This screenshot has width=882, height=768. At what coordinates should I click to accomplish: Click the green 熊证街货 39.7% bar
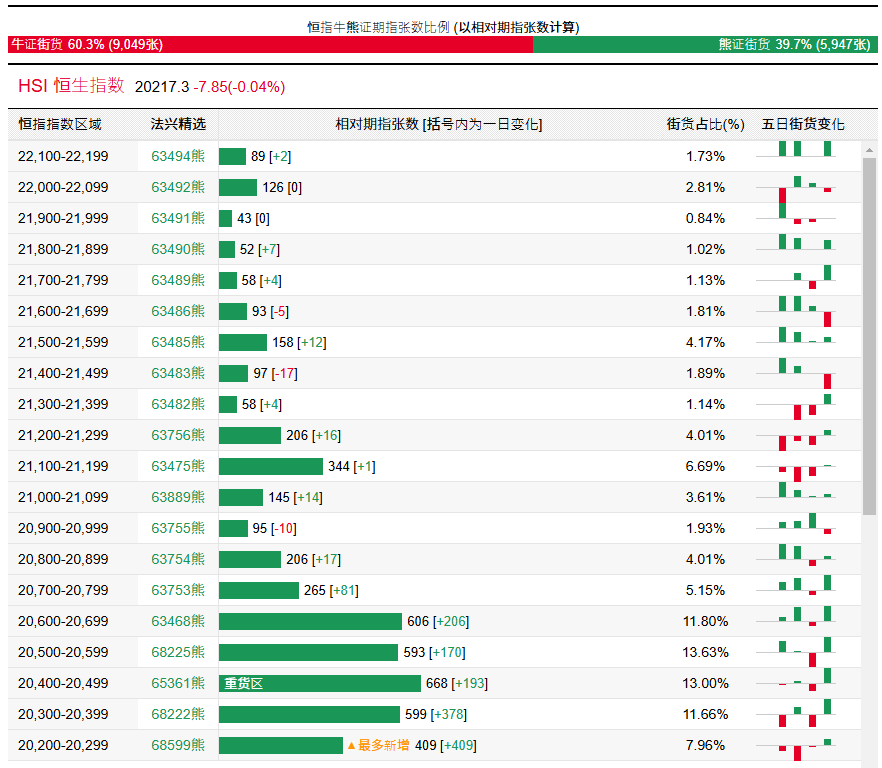point(705,44)
